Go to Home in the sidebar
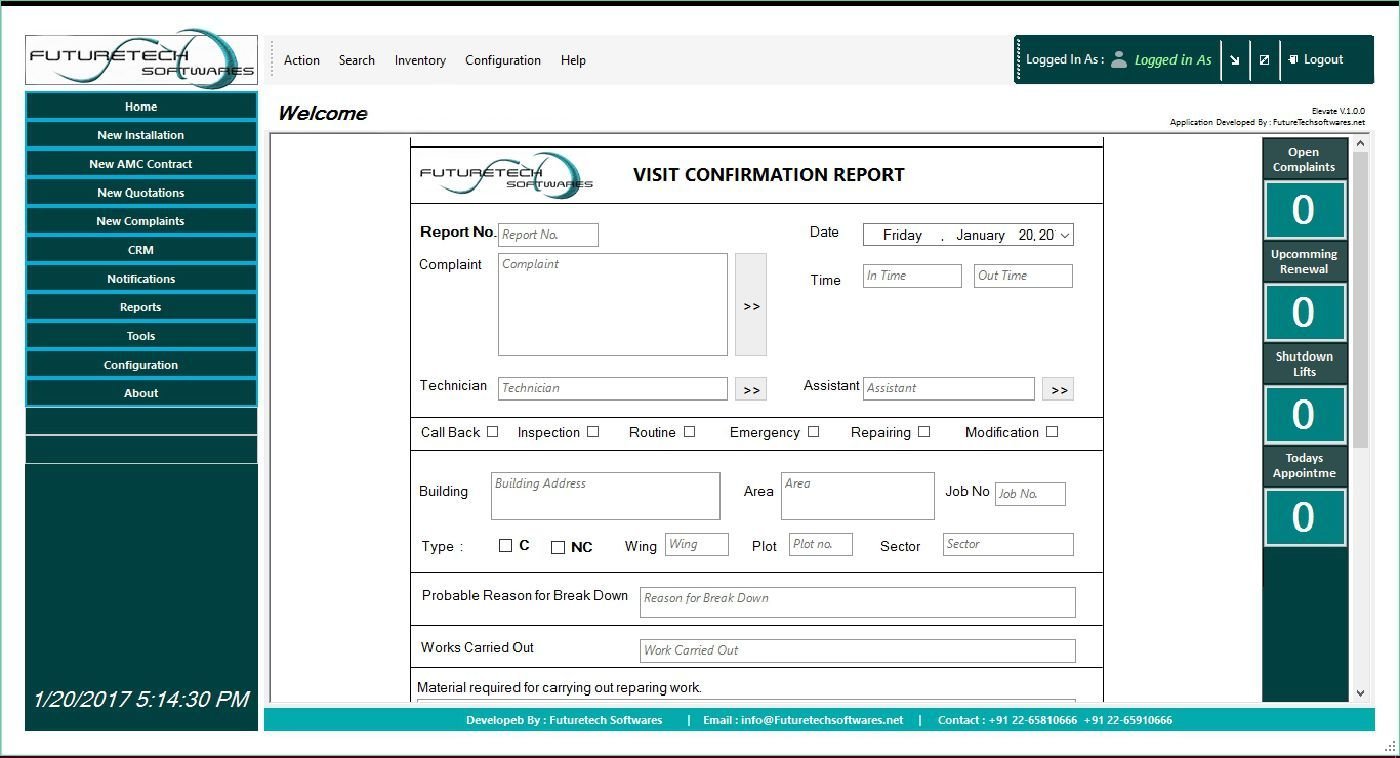The width and height of the screenshot is (1400, 758). (141, 107)
